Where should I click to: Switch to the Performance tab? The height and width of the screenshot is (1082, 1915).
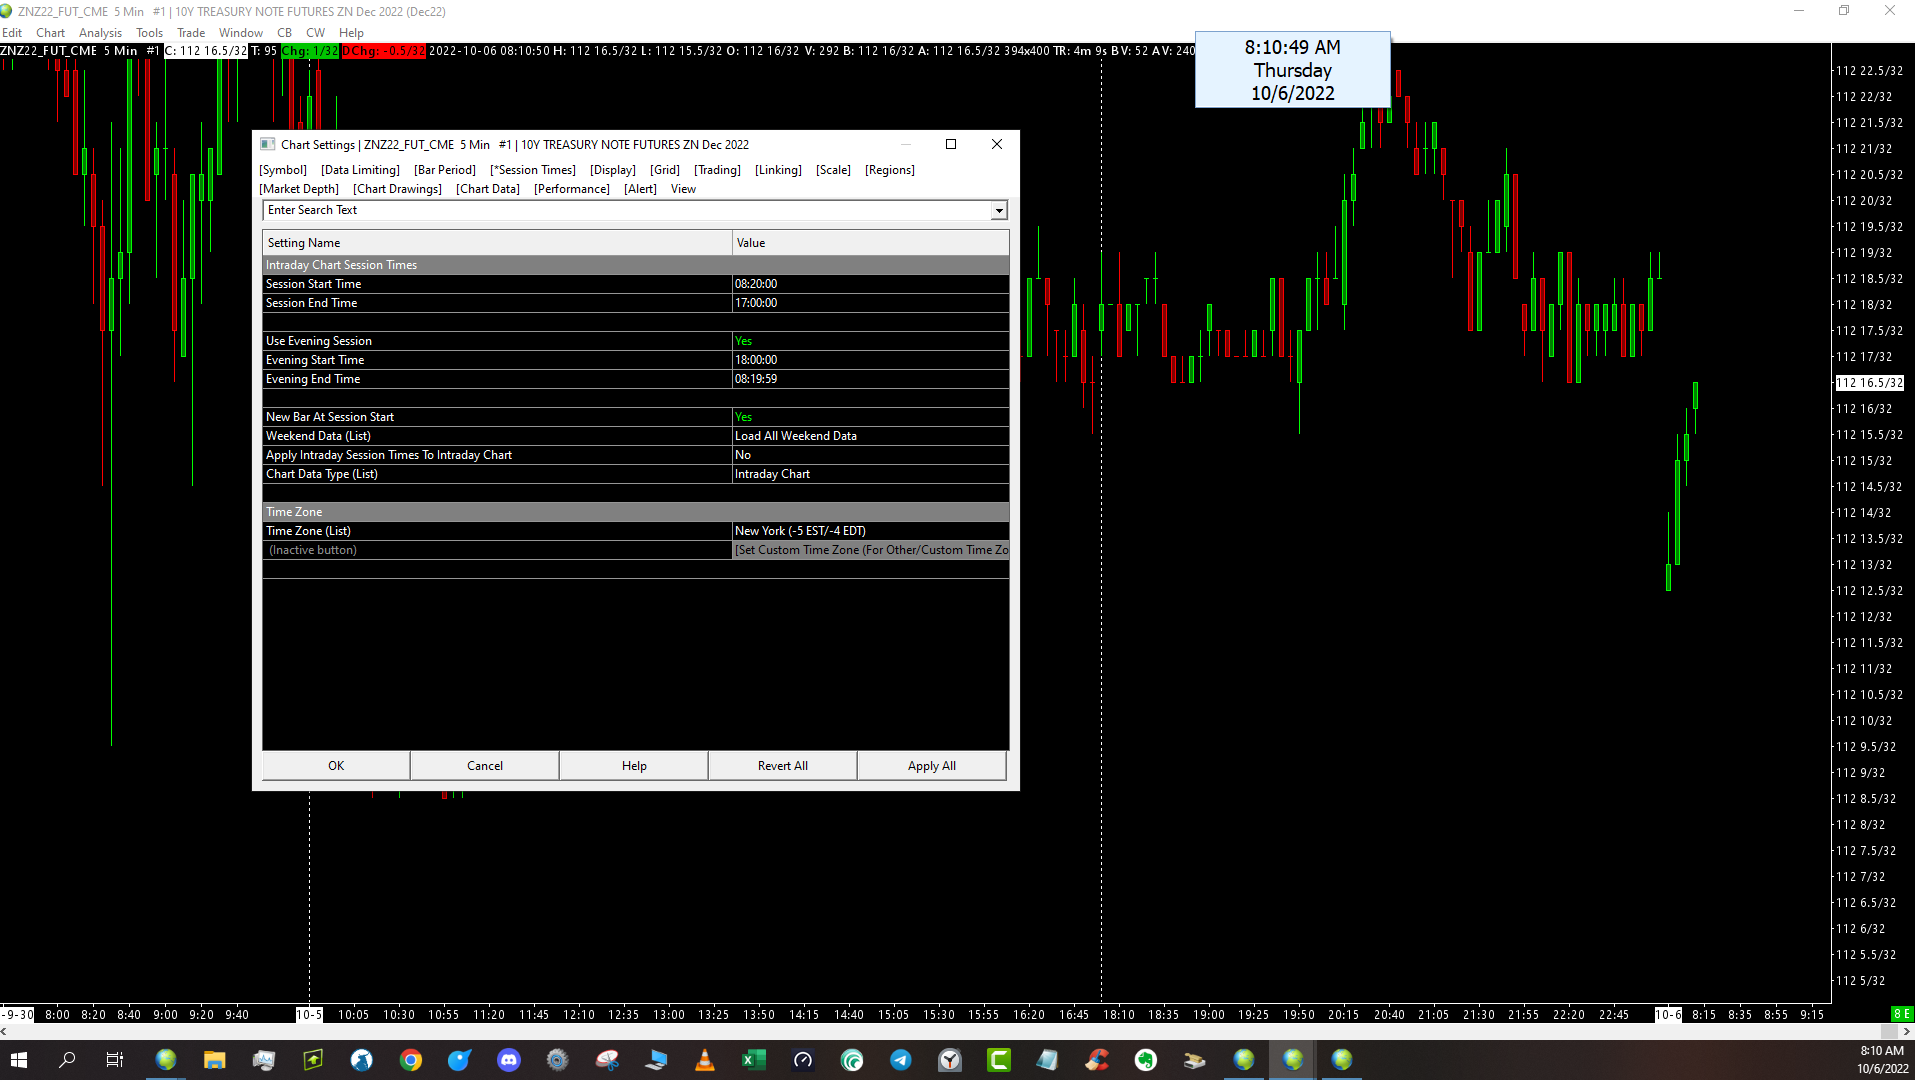[x=572, y=189]
